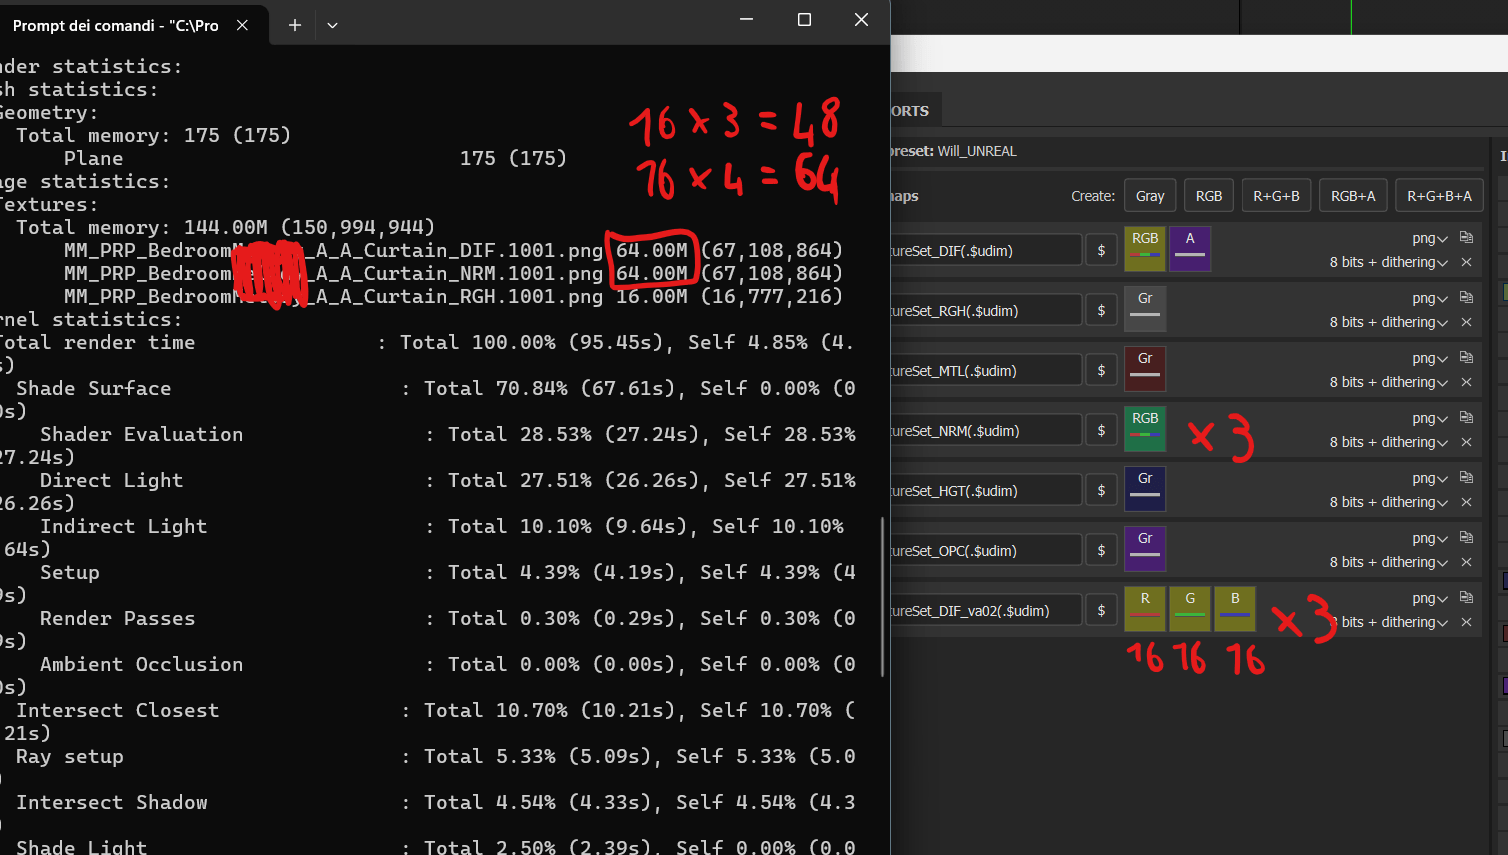Open the png format dropdown for OPC

(1430, 538)
